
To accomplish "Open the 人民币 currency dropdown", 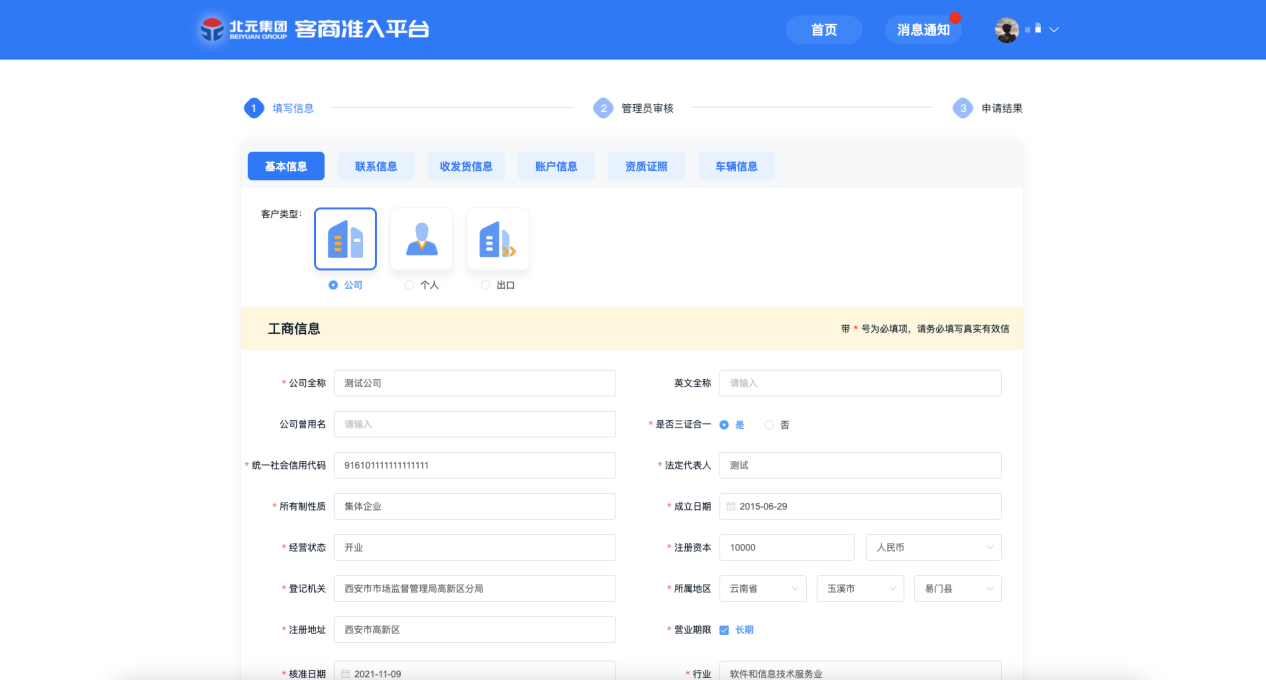I will tap(933, 548).
